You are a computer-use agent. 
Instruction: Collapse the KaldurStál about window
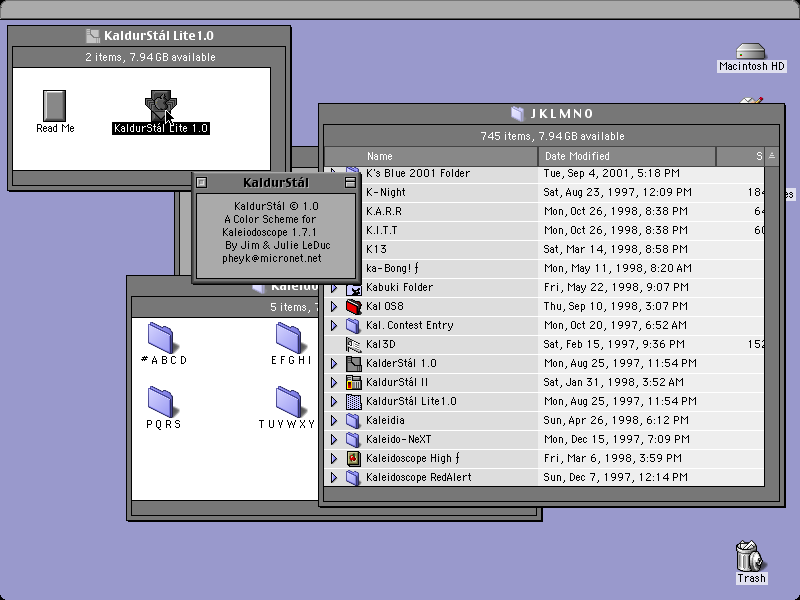[350, 182]
